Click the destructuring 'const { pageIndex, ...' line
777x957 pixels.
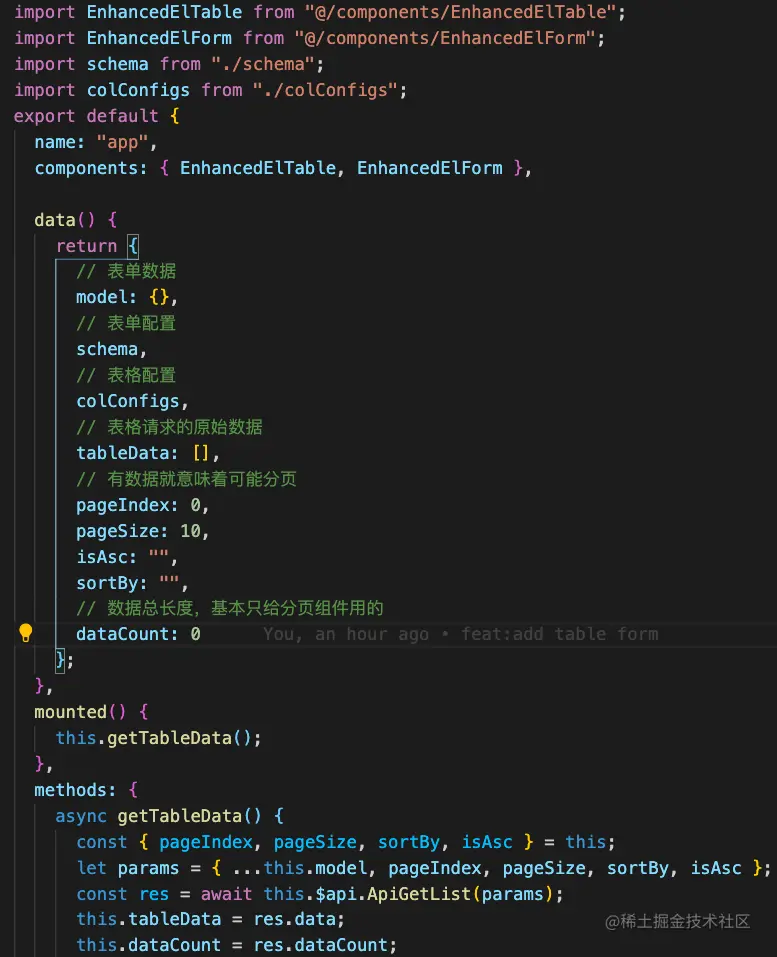(x=345, y=842)
